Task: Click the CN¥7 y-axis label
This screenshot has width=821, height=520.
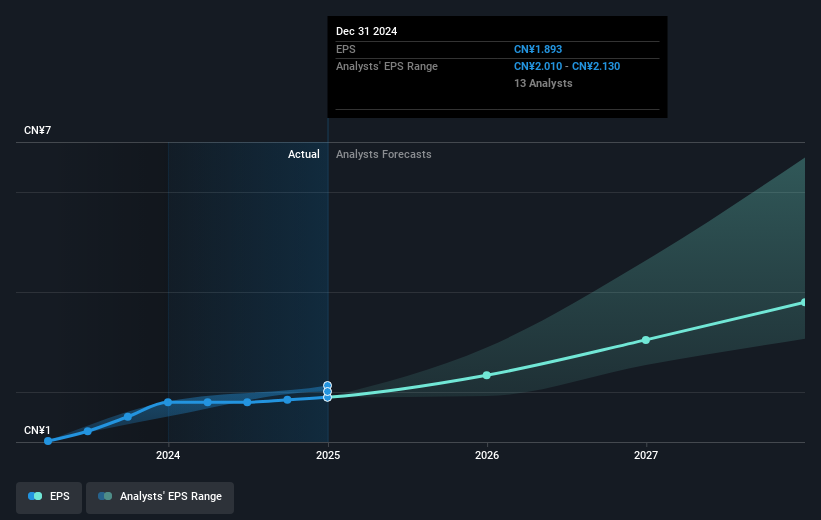Action: coord(38,130)
